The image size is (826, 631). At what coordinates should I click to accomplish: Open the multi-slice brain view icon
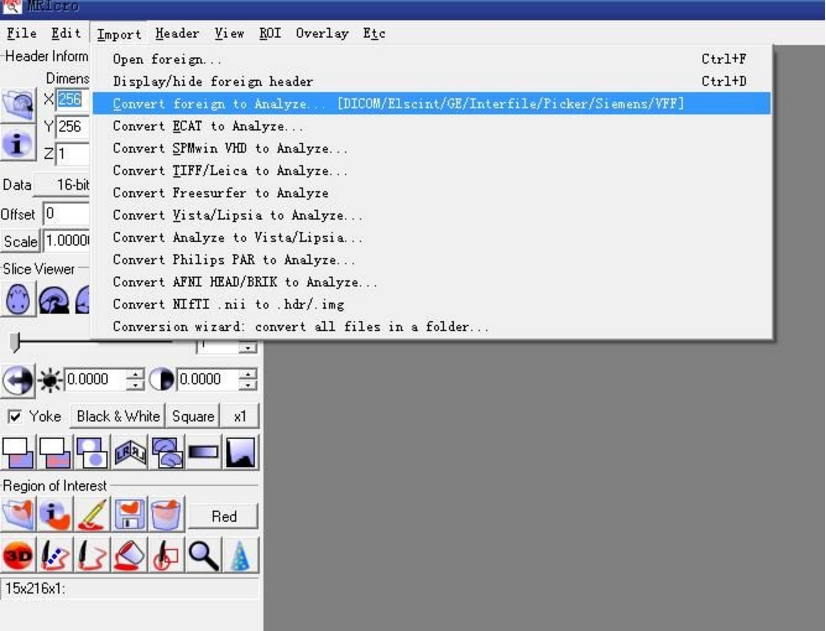pyautogui.click(x=166, y=452)
